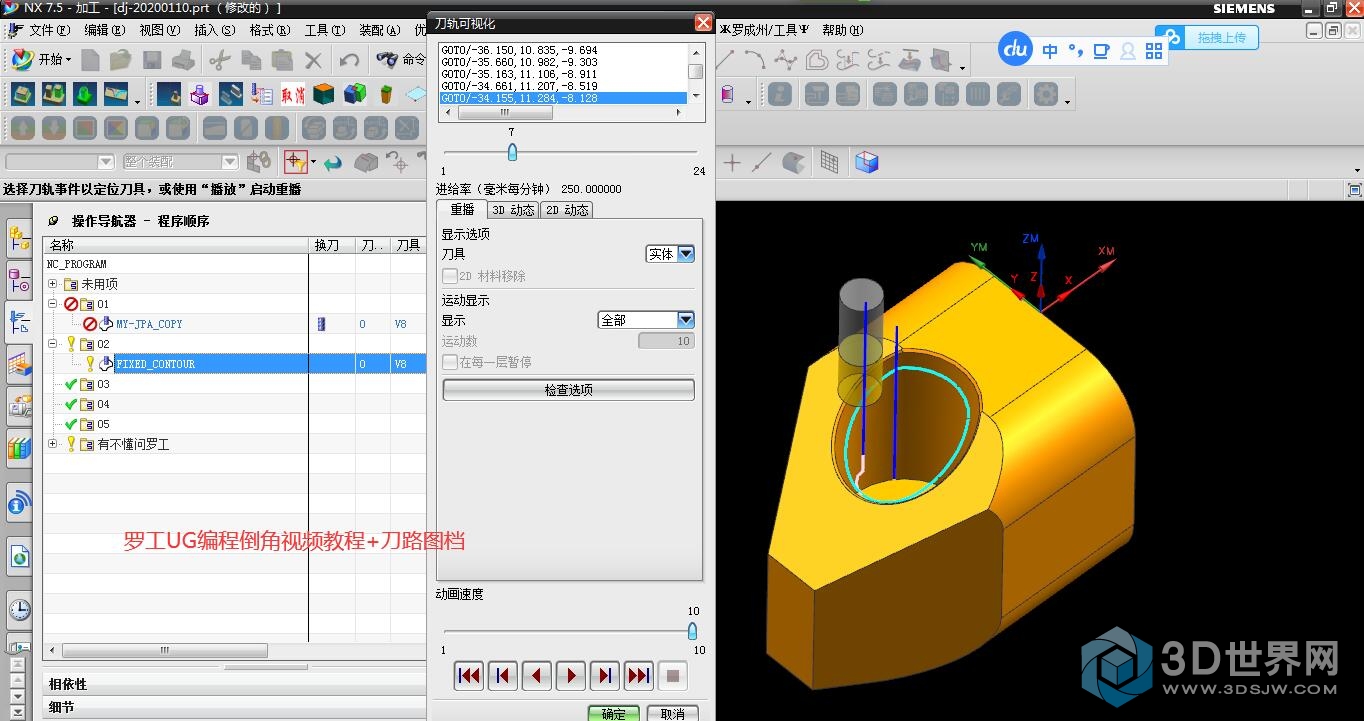Screen dimensions: 1364x721
Task: Expand the 未用项 tree node
Action: pyautogui.click(x=53, y=284)
